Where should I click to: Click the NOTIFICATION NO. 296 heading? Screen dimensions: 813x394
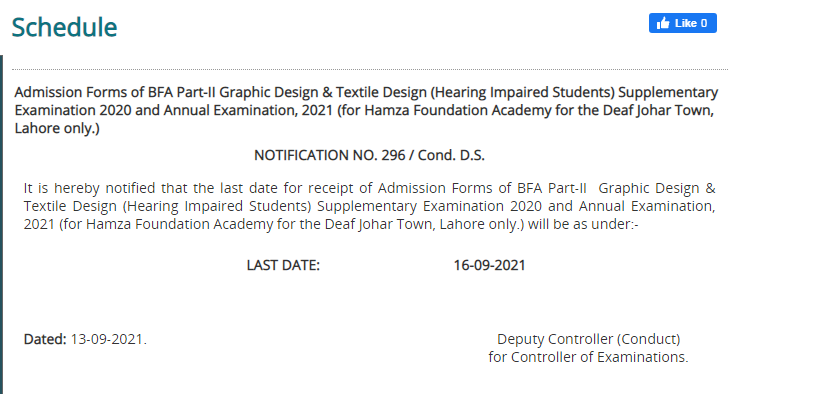click(x=369, y=156)
